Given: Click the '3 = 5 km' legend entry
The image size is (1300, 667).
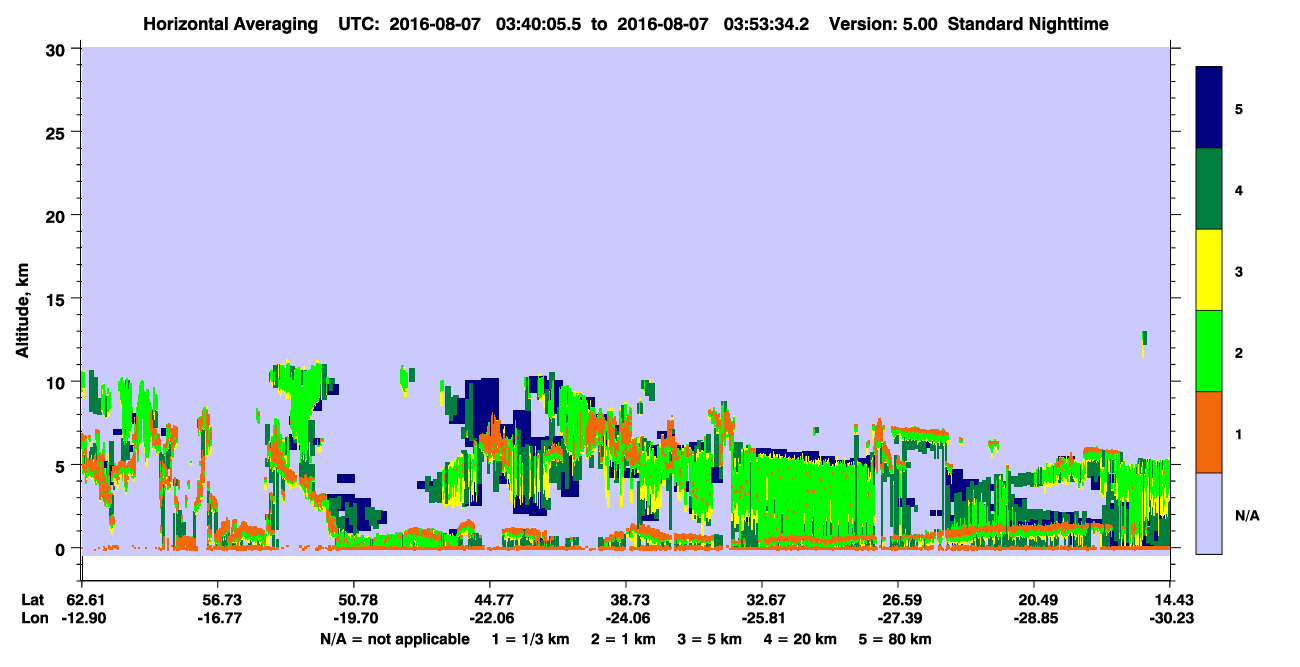Looking at the screenshot, I should point(709,638).
